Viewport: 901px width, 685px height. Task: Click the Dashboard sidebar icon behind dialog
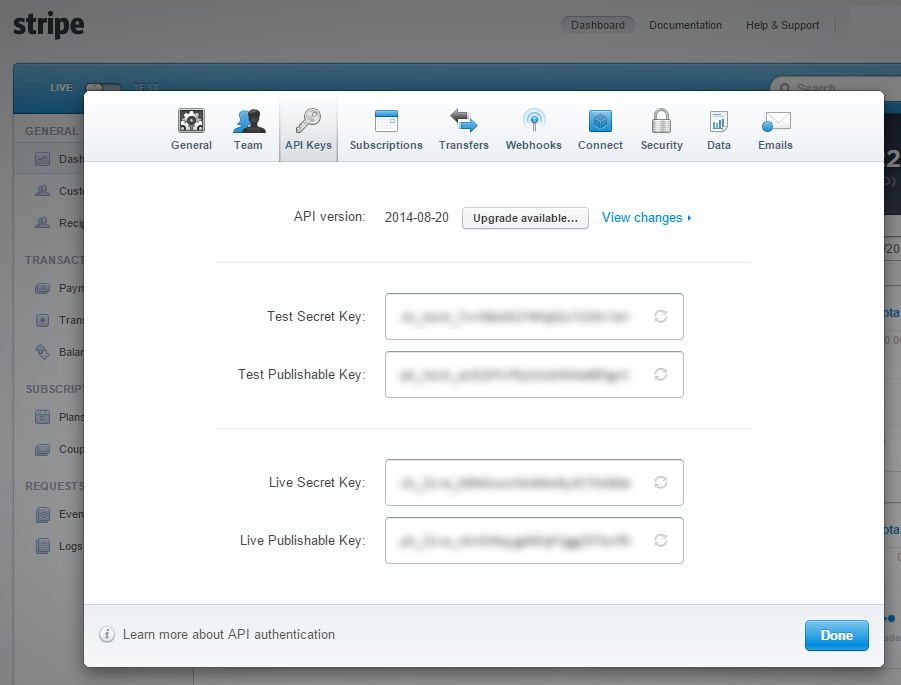(x=43, y=159)
